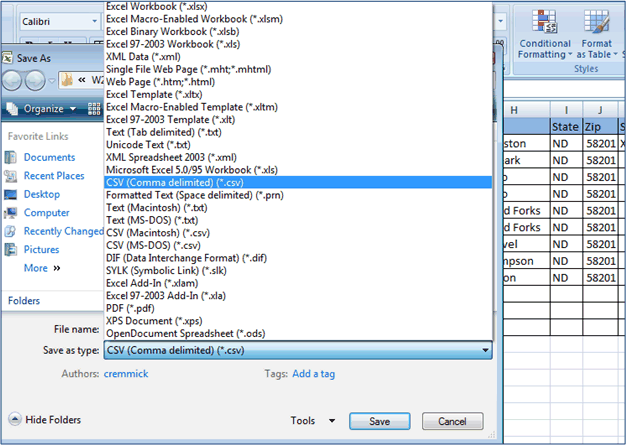Click the Recently Changed search icon
Image resolution: width=626 pixels, height=445 pixels.
10,231
